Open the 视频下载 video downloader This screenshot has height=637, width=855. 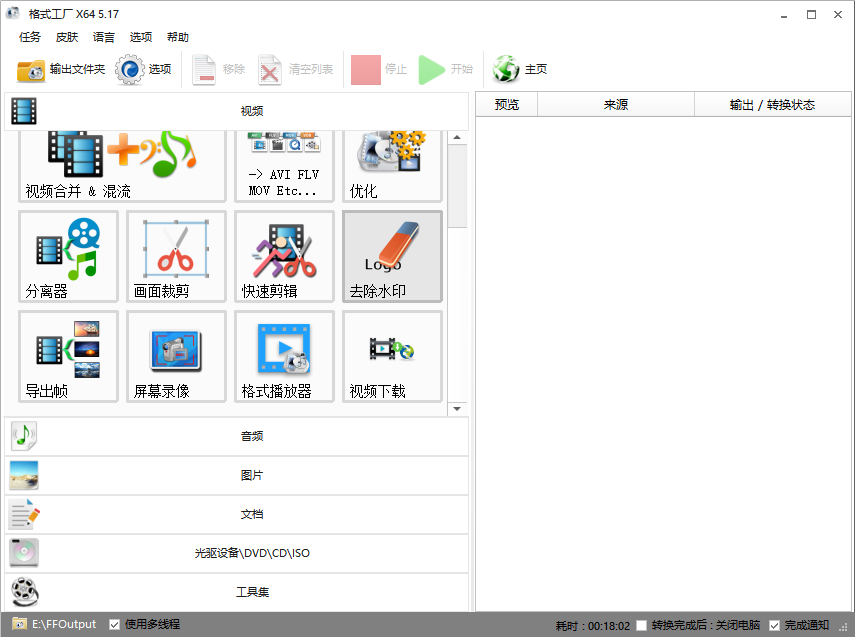click(392, 356)
